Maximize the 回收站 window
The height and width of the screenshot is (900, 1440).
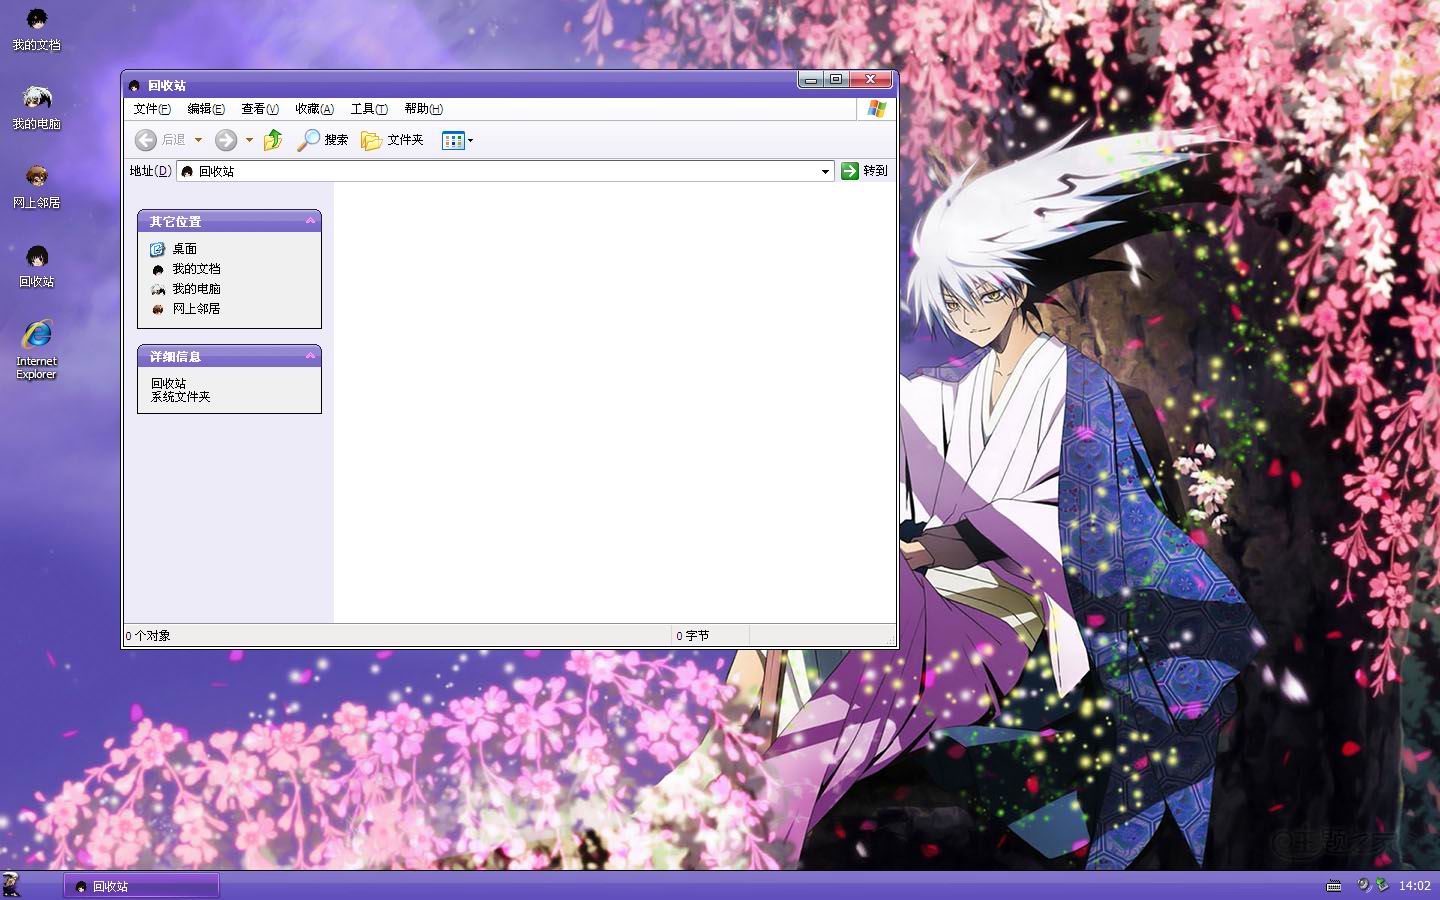[837, 79]
